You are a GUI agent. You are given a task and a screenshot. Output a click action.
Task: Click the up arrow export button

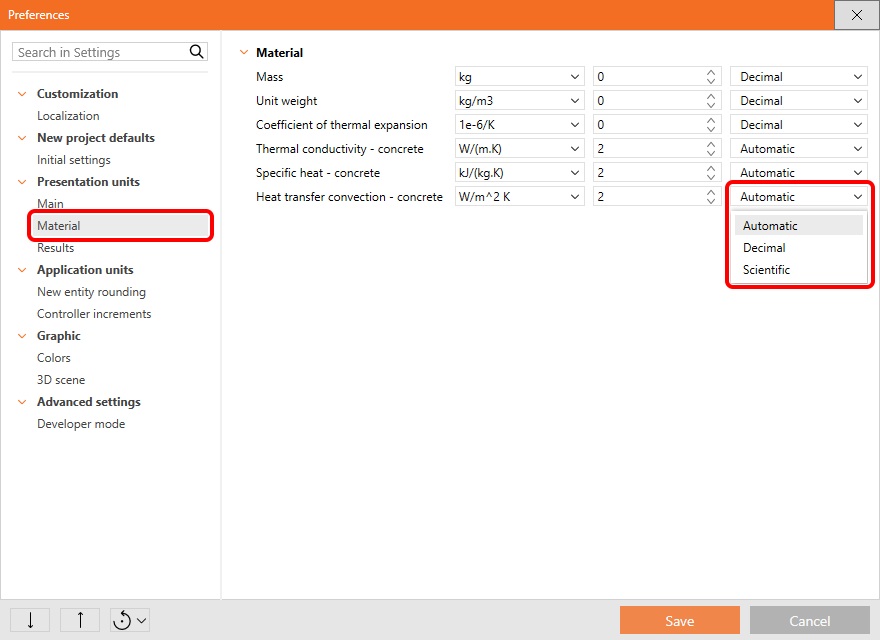click(x=80, y=620)
